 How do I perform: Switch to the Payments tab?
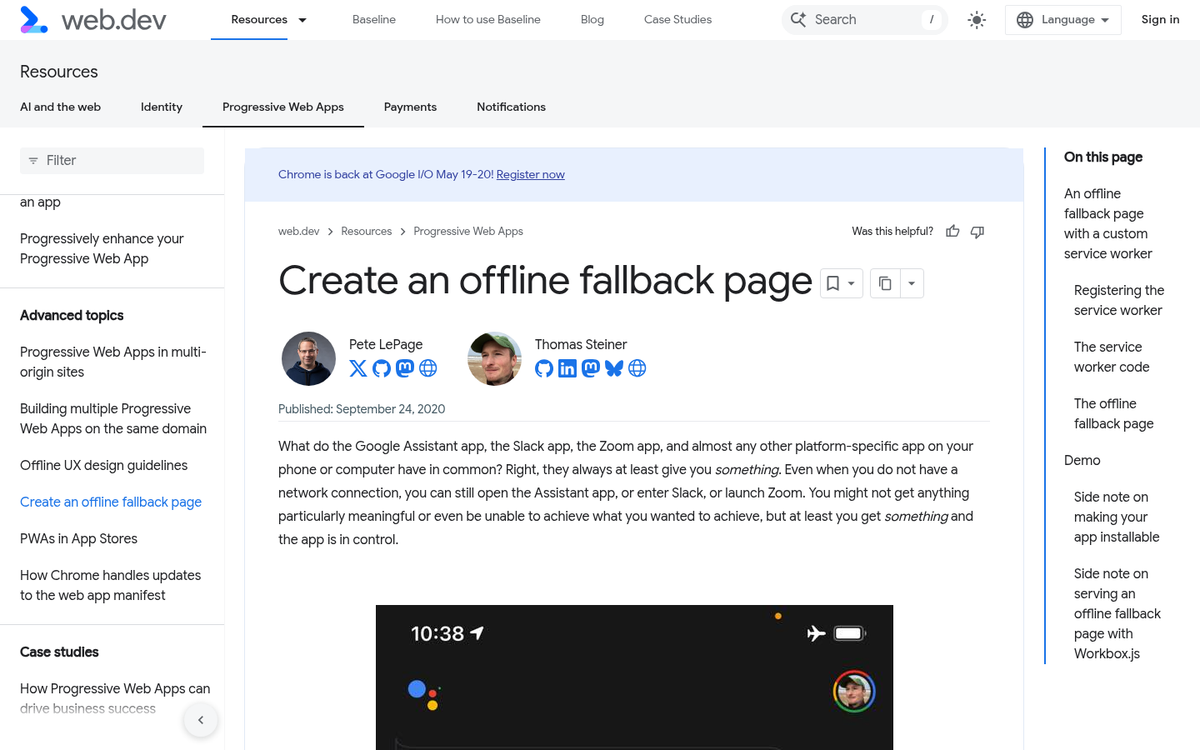pyautogui.click(x=410, y=107)
